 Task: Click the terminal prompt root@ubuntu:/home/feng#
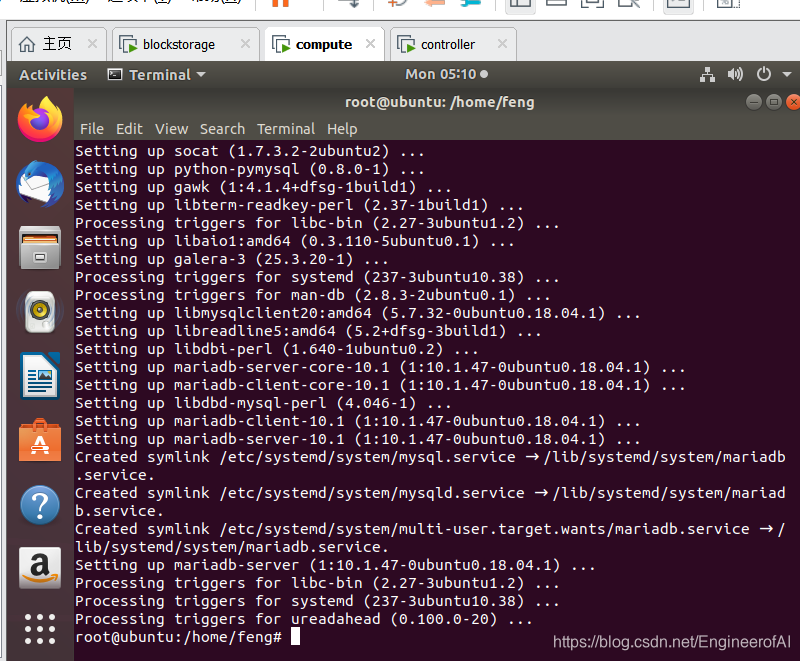coord(179,637)
